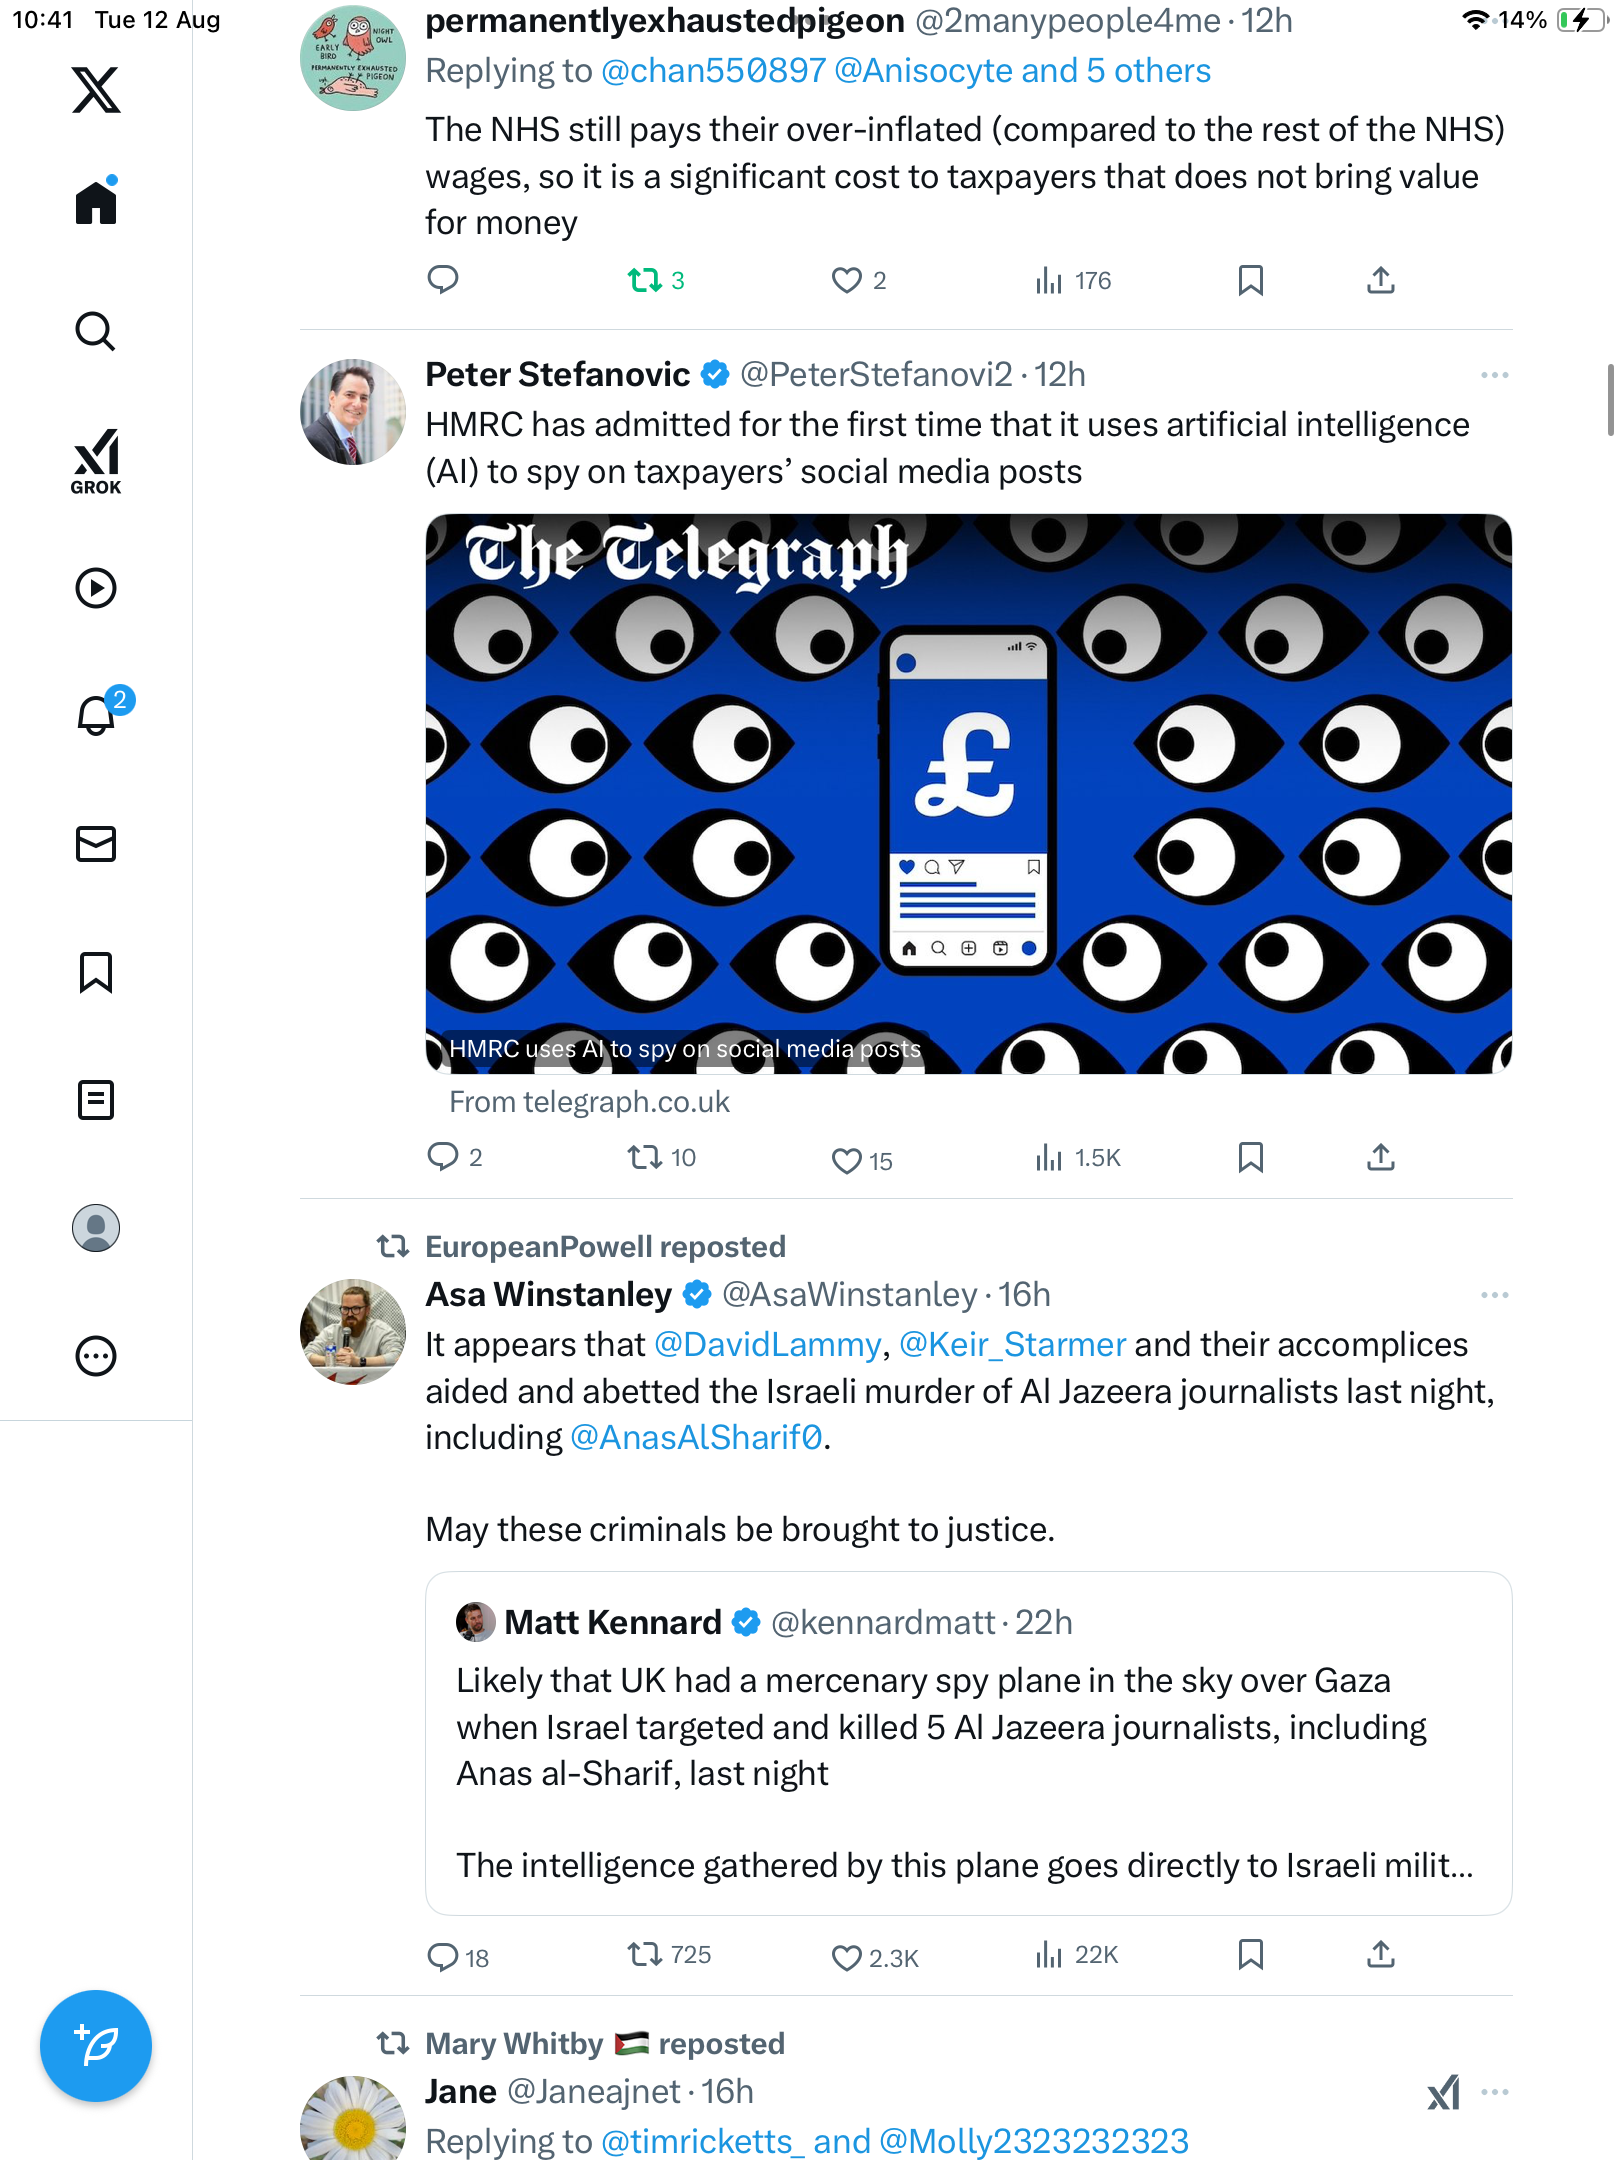Open Grok from the sidebar

tap(96, 461)
